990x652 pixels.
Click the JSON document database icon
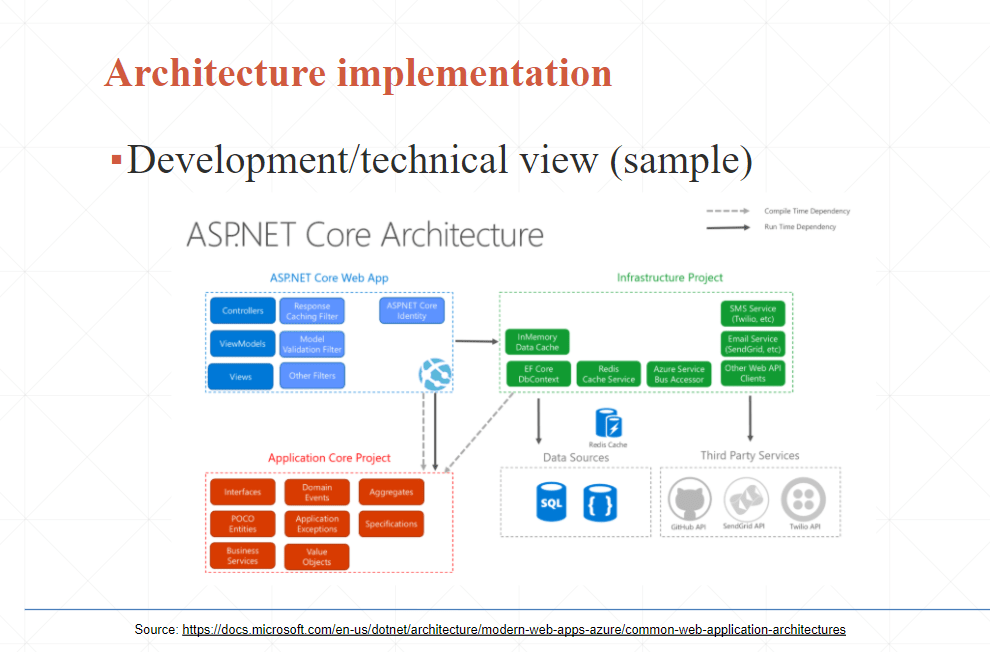click(600, 503)
